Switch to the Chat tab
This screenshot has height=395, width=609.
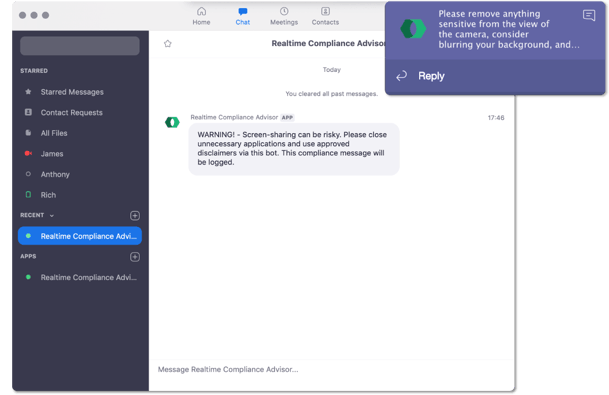tap(243, 16)
